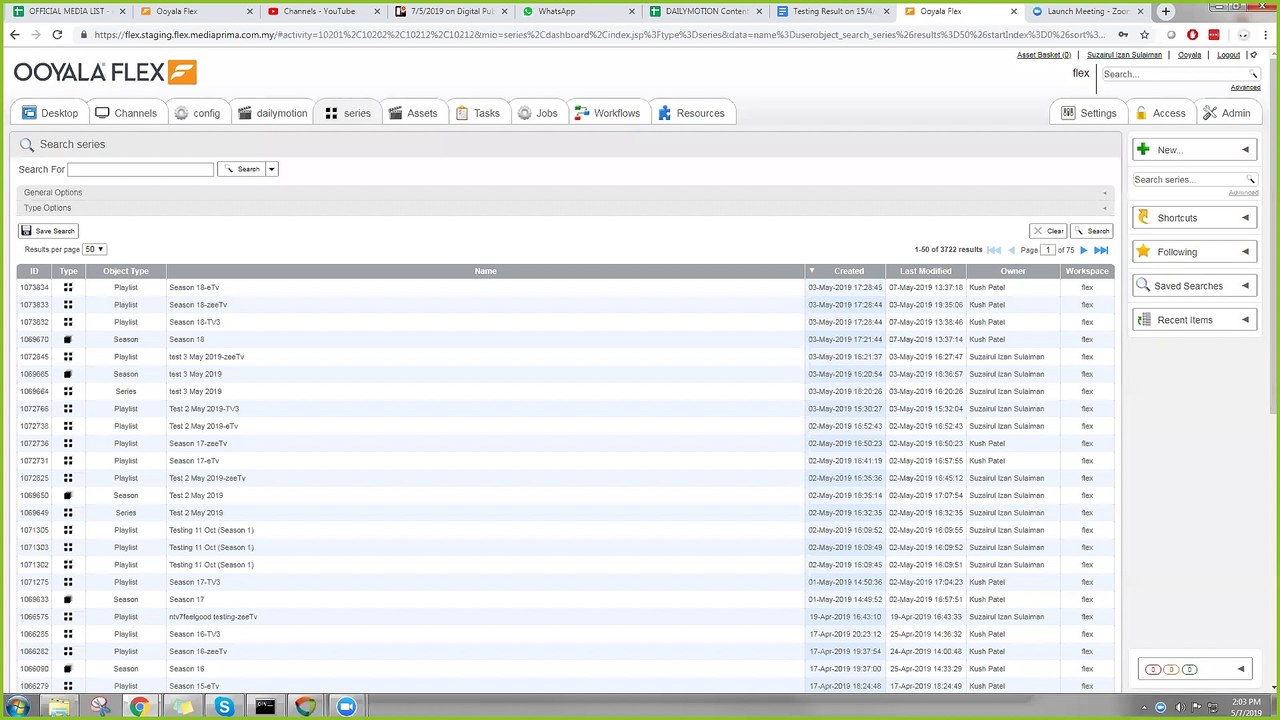Image resolution: width=1280 pixels, height=720 pixels.
Task: Switch to the WhatsApp browser tab
Action: coord(576,11)
